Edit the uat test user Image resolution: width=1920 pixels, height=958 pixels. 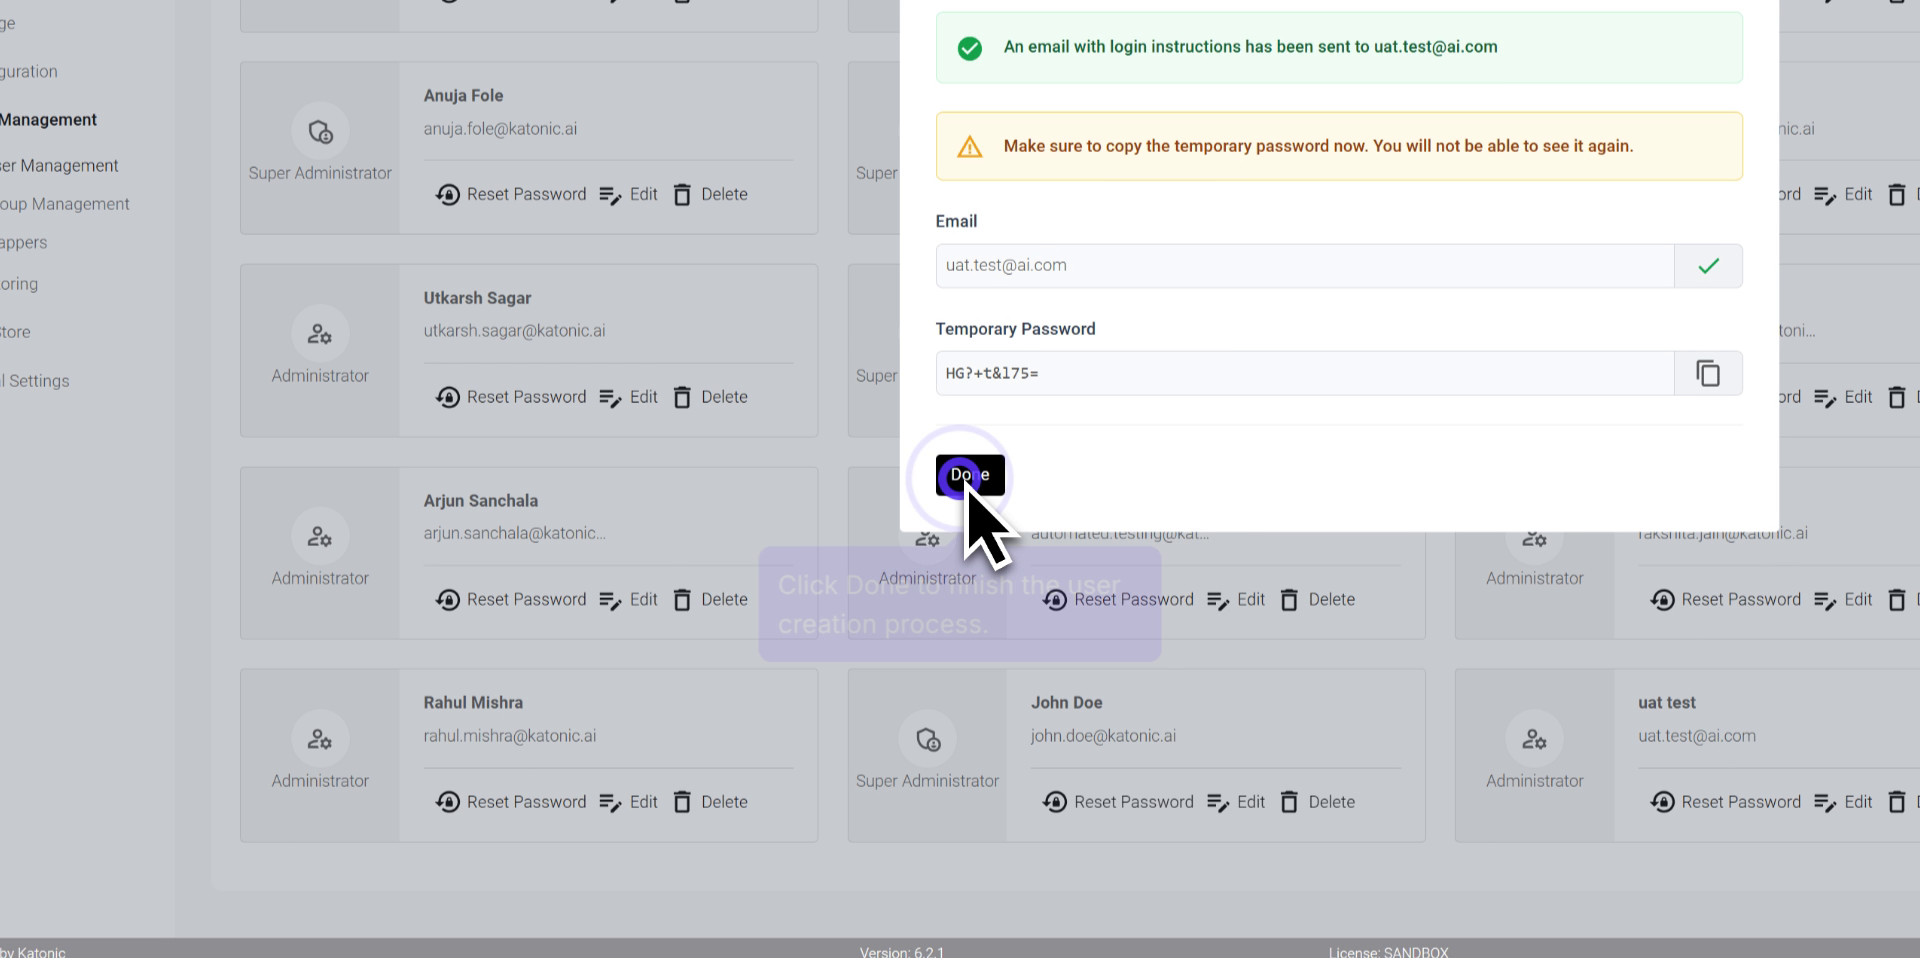coord(1843,801)
